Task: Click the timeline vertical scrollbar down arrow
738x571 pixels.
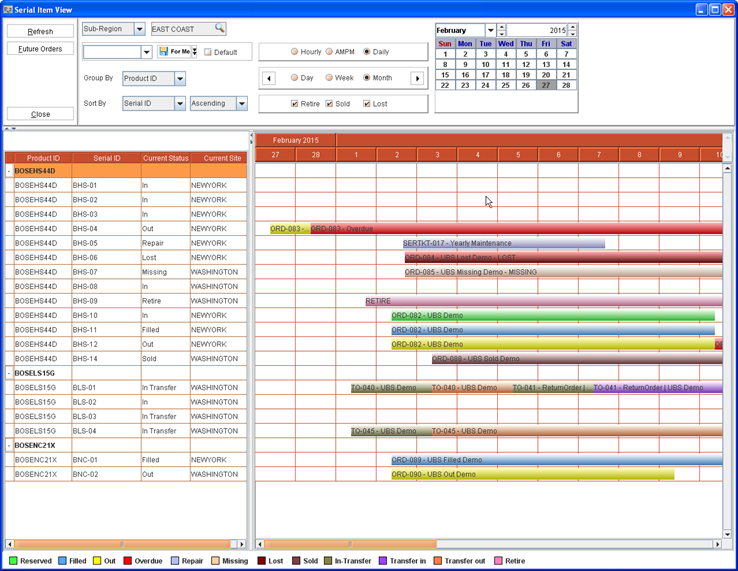Action: (727, 534)
